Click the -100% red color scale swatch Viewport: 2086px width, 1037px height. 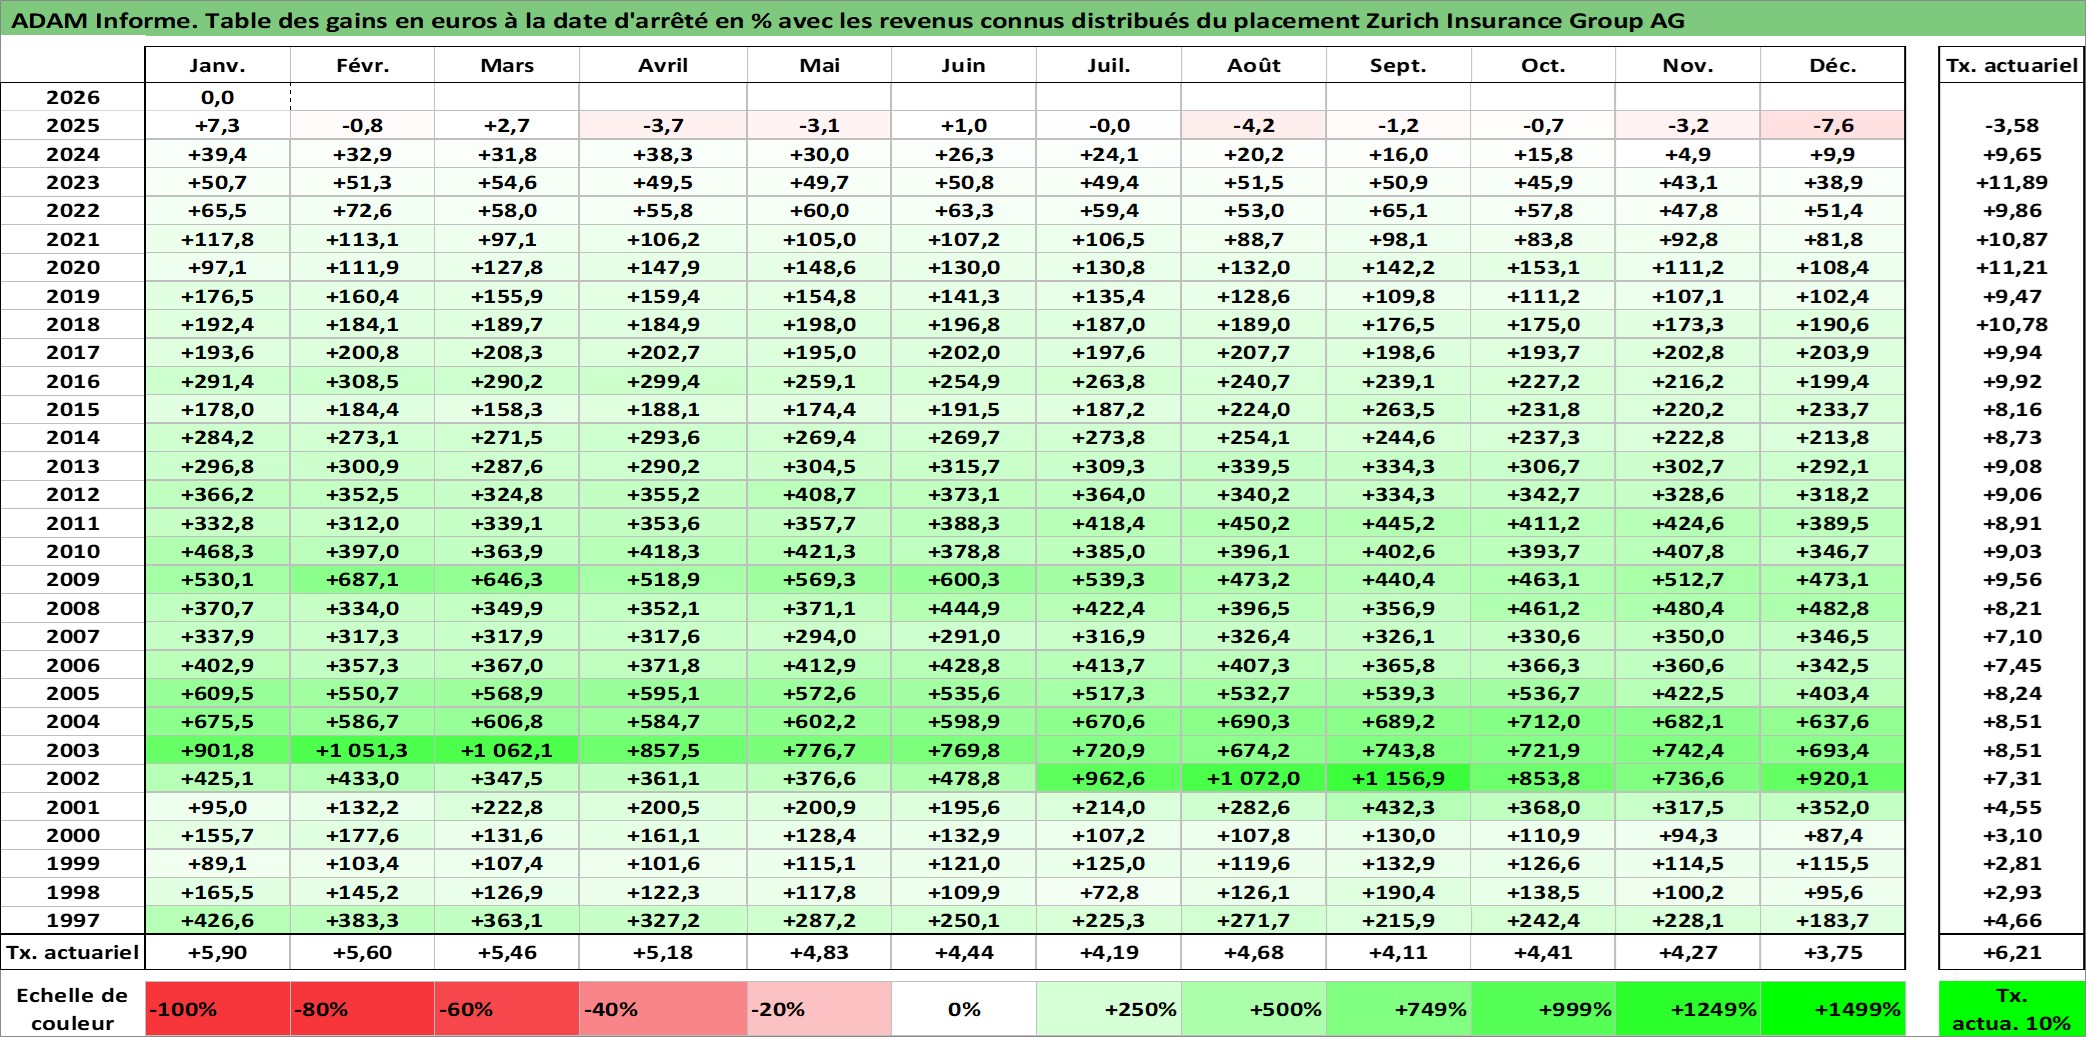click(x=218, y=1009)
